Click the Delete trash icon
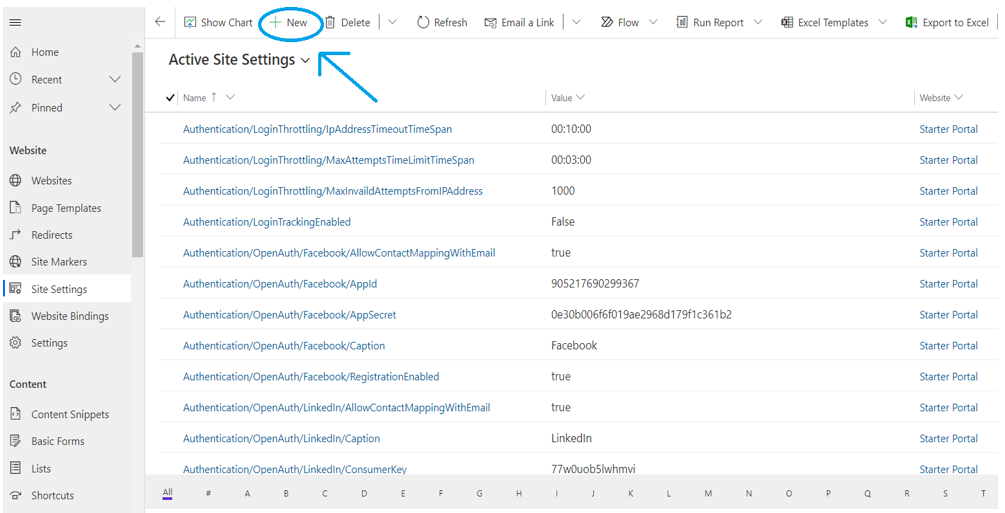This screenshot has width=1005, height=513. (330, 22)
